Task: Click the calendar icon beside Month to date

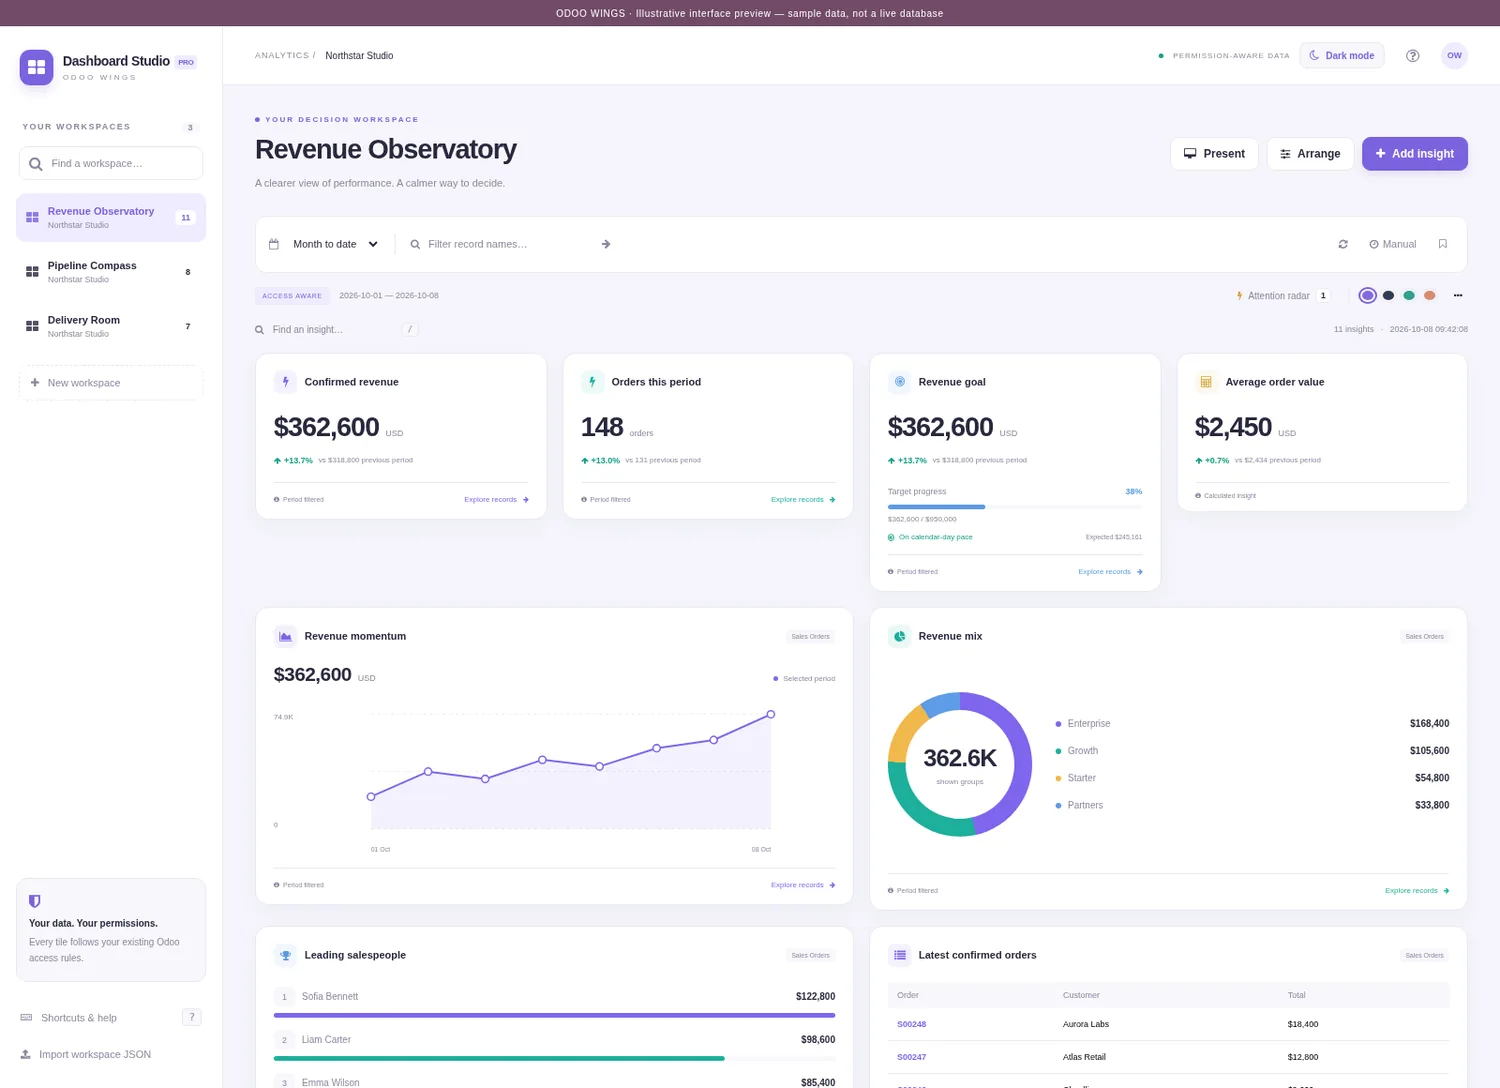Action: click(x=274, y=244)
